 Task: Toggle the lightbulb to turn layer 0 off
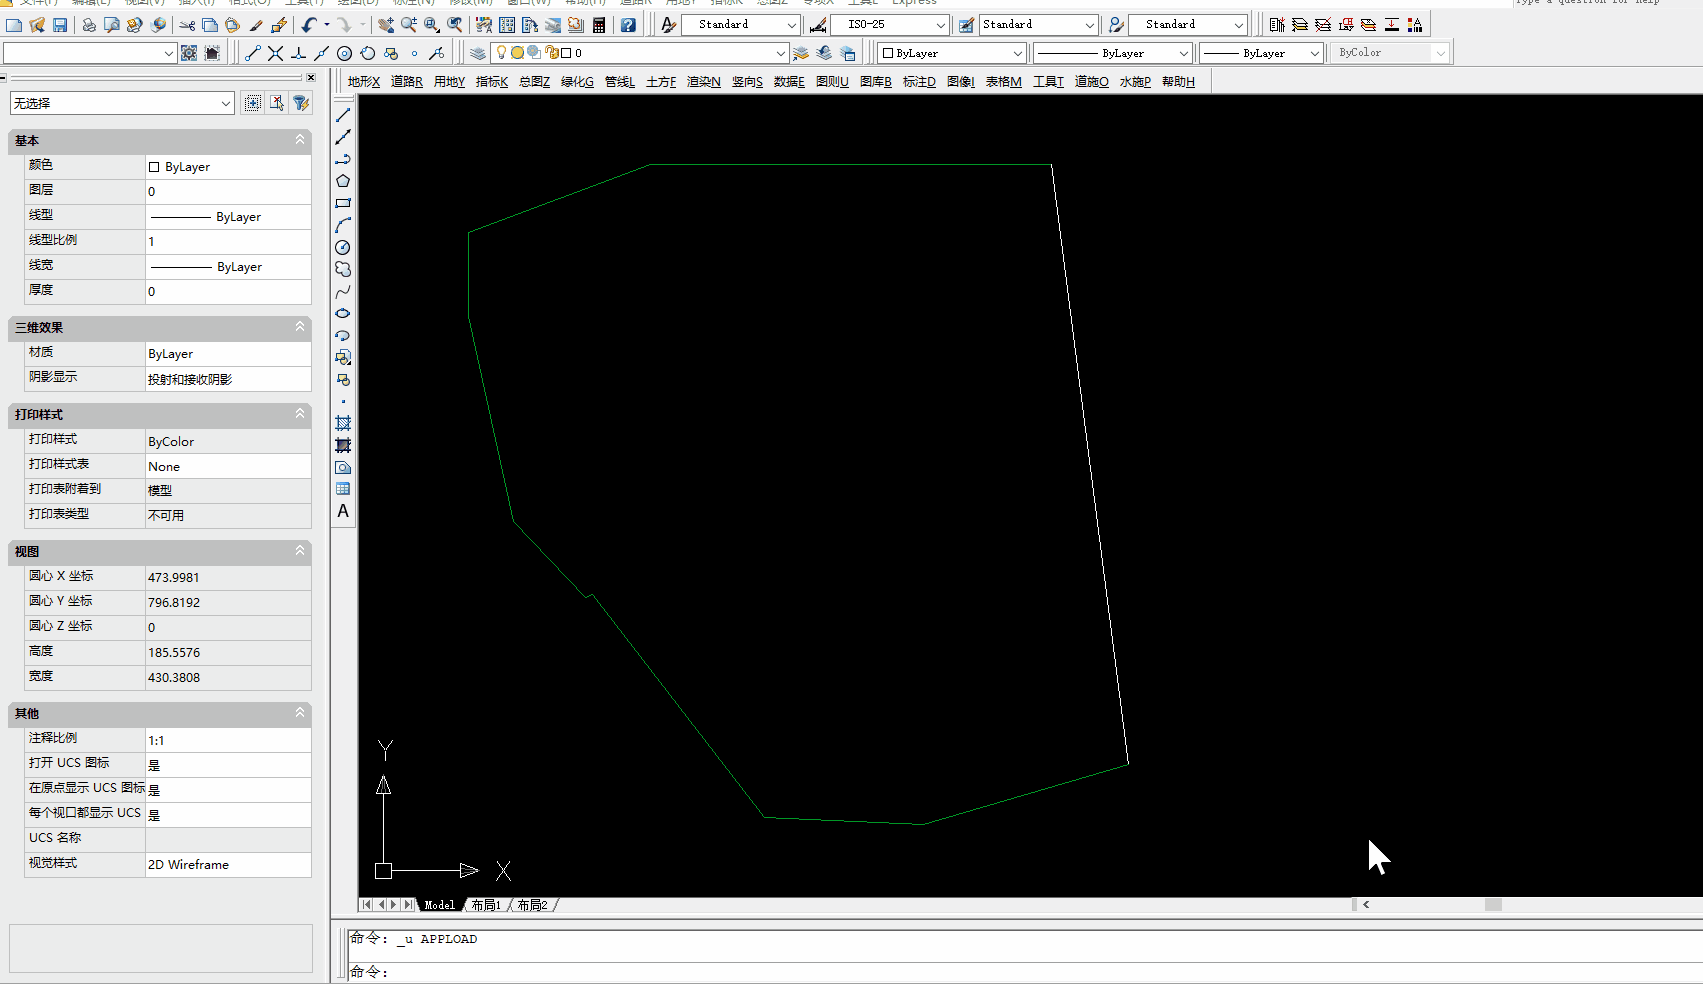point(501,52)
